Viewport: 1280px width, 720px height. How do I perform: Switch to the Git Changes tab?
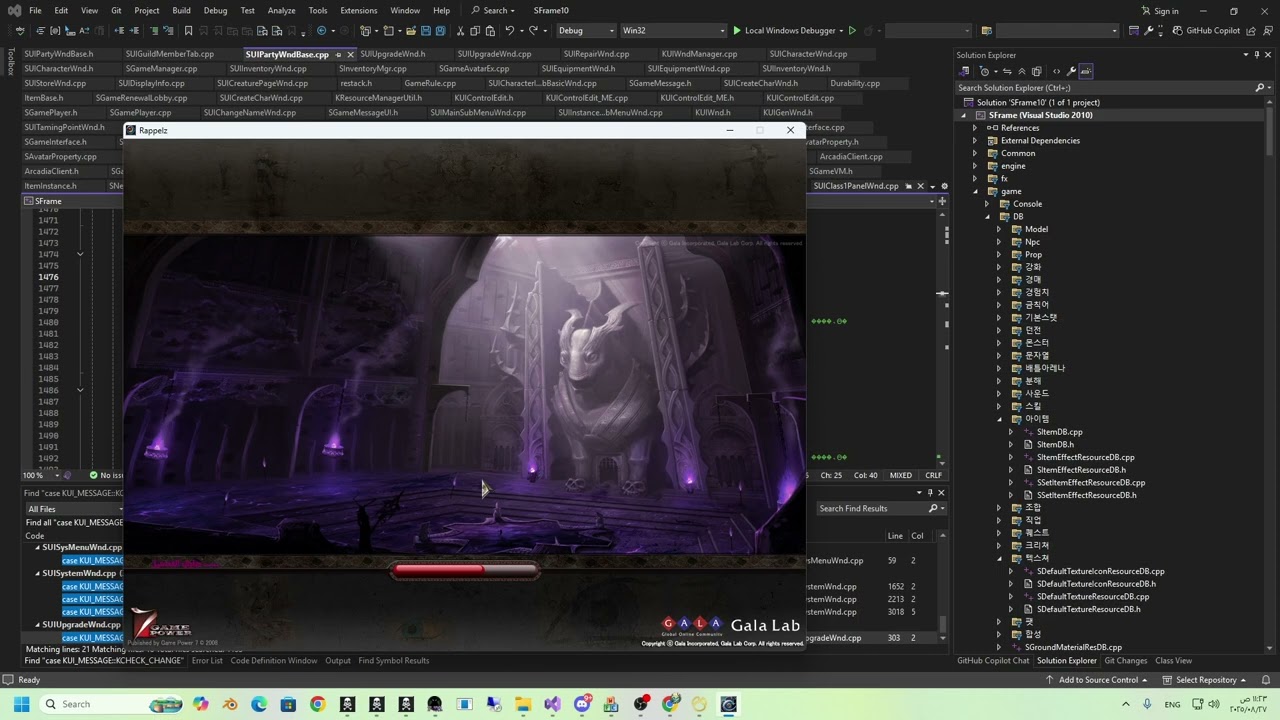tap(1125, 661)
